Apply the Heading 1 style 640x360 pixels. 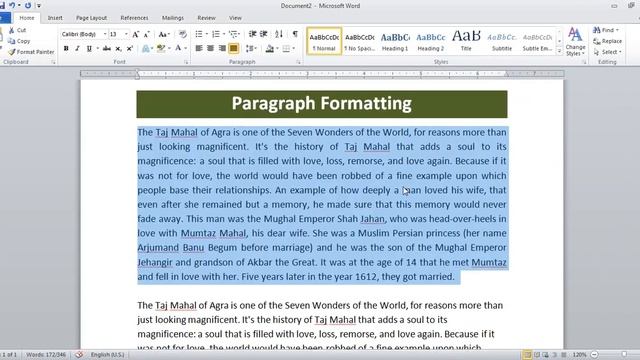395,41
